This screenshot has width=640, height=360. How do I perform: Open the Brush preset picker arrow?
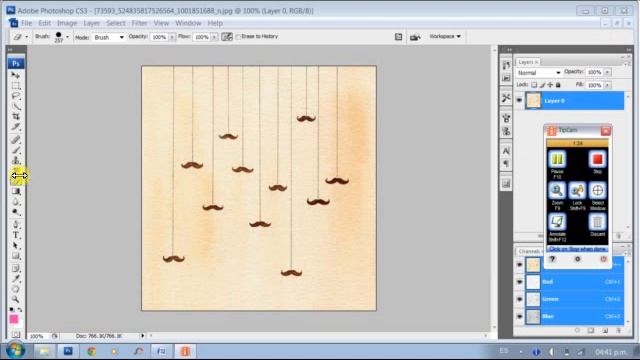(x=67, y=37)
